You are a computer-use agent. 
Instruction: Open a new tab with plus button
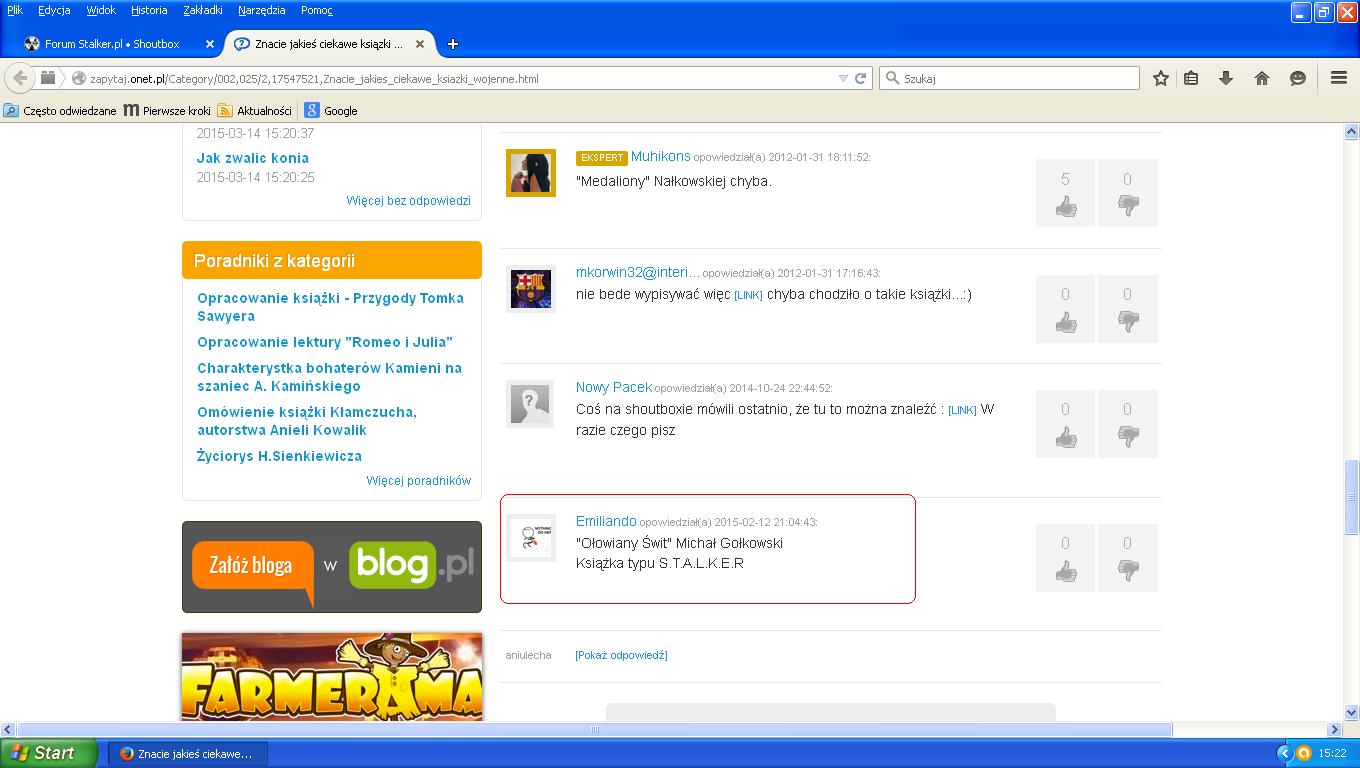[453, 44]
